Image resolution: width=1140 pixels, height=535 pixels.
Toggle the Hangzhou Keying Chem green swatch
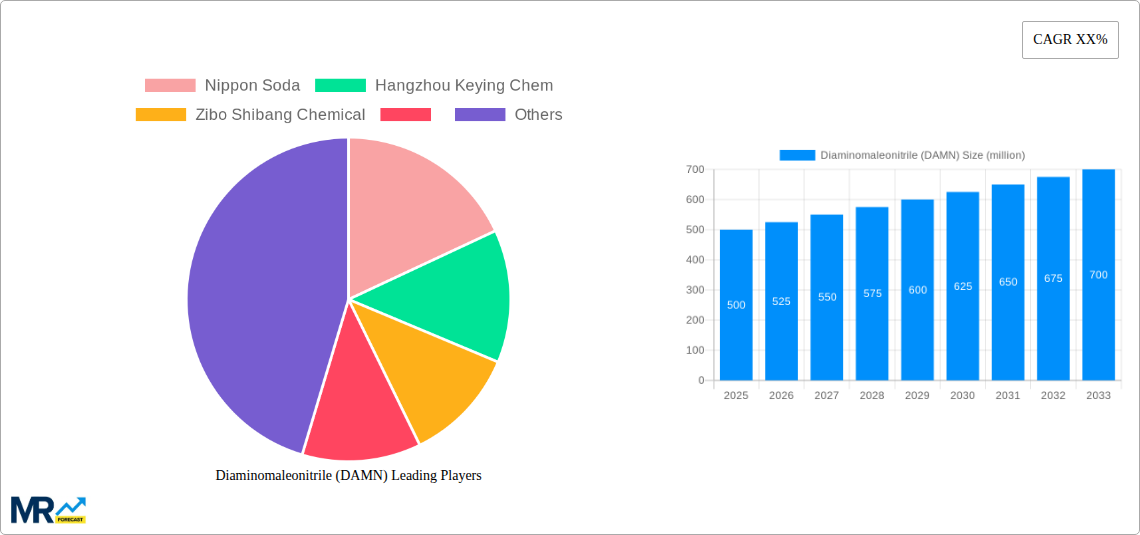point(340,86)
